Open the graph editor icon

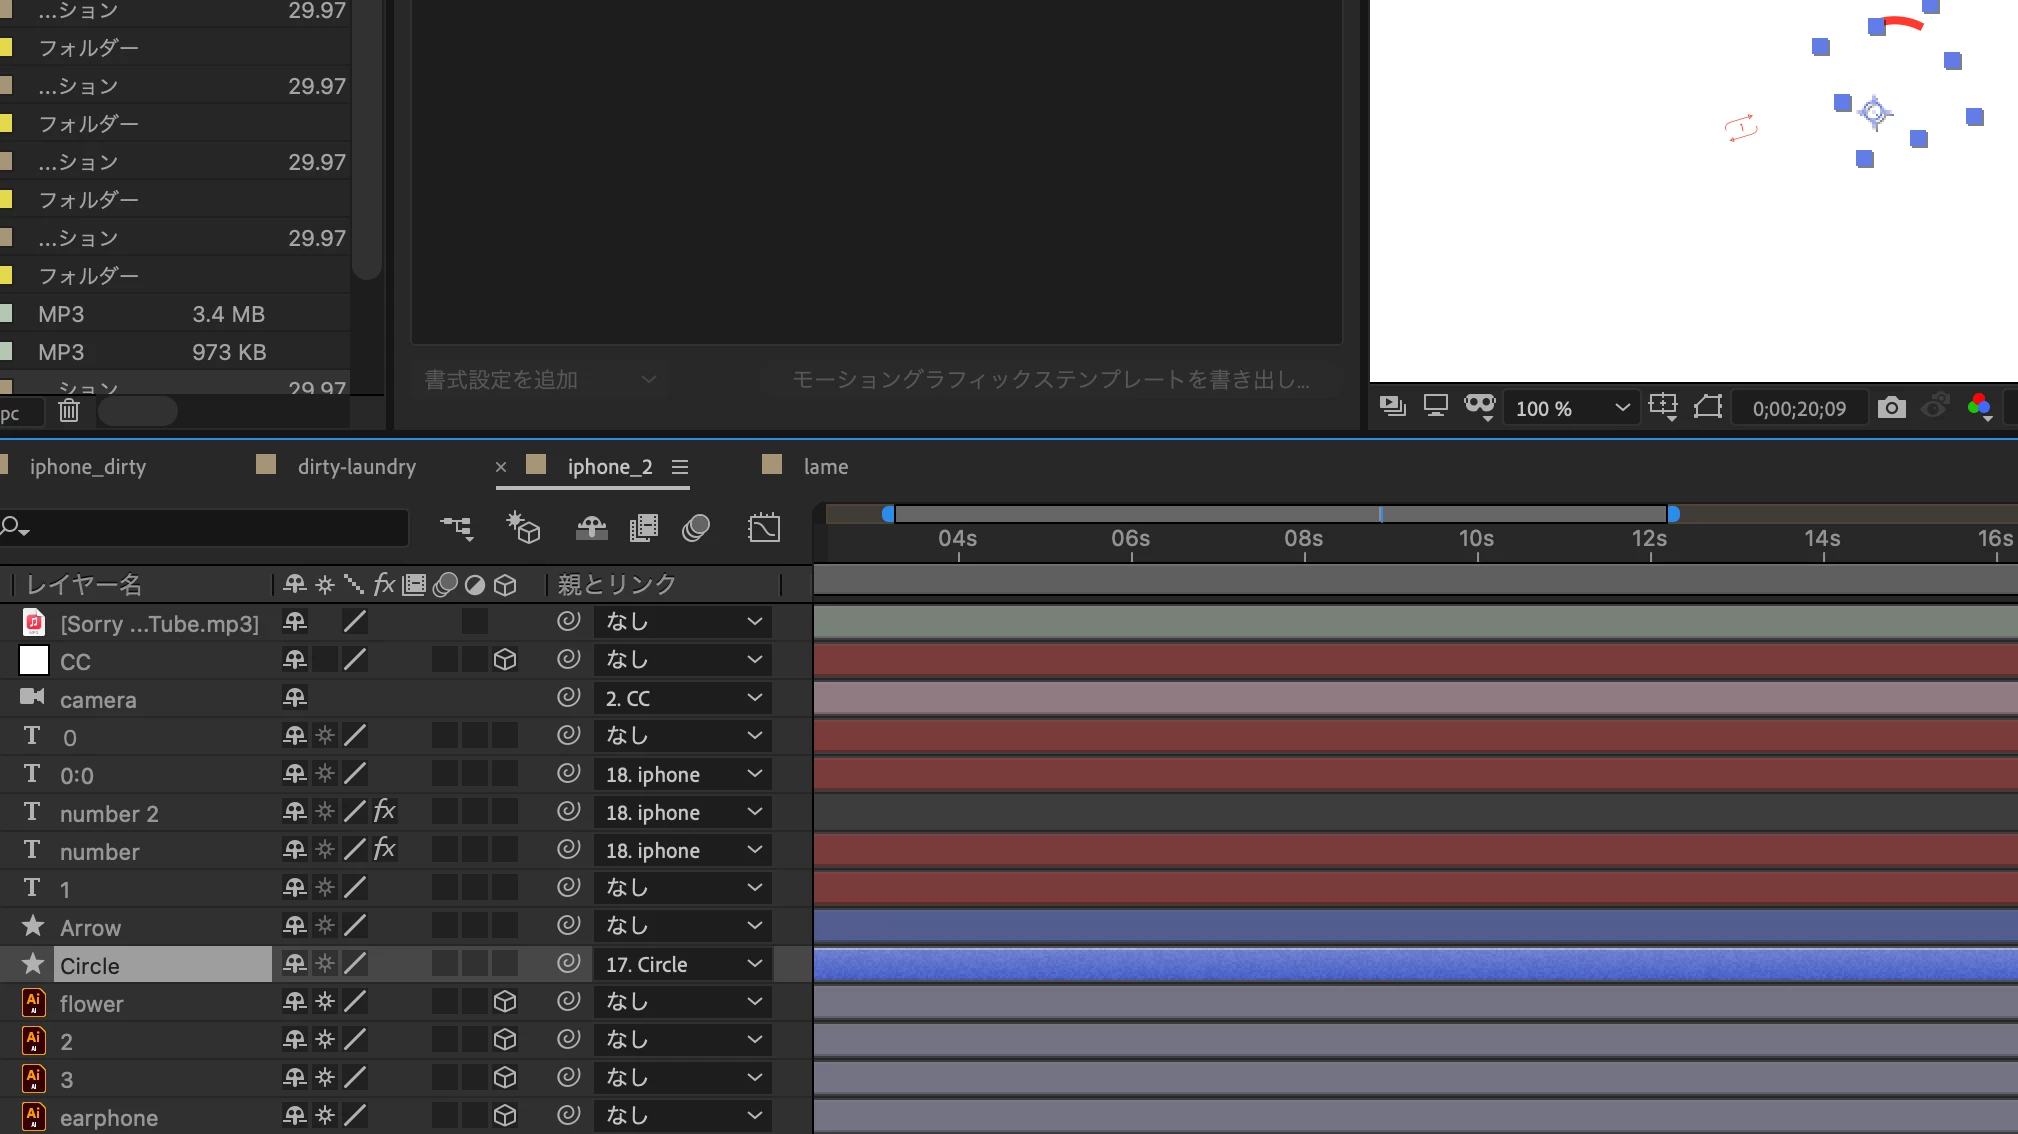[764, 527]
